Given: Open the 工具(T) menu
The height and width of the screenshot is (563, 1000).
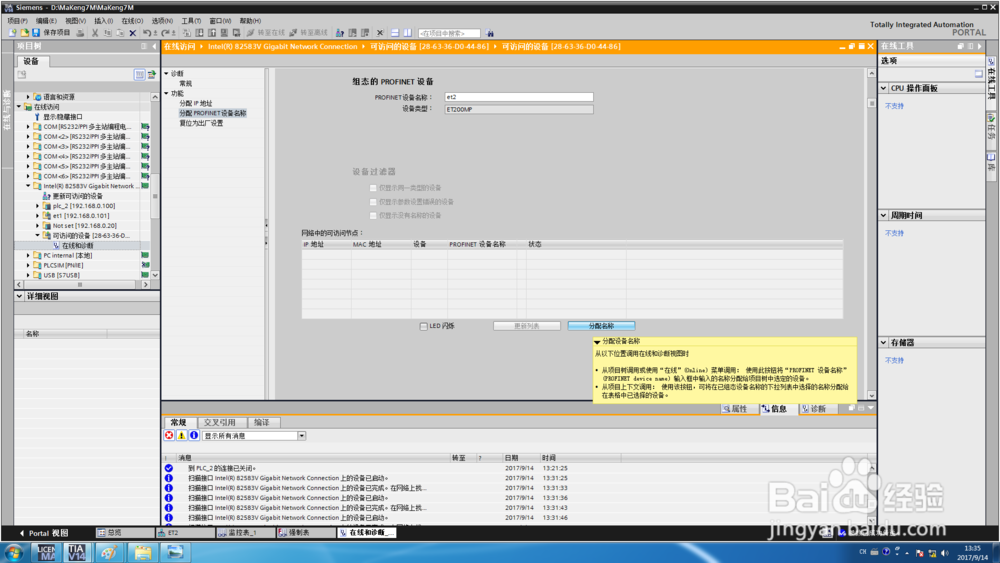Looking at the screenshot, I should (x=191, y=21).
